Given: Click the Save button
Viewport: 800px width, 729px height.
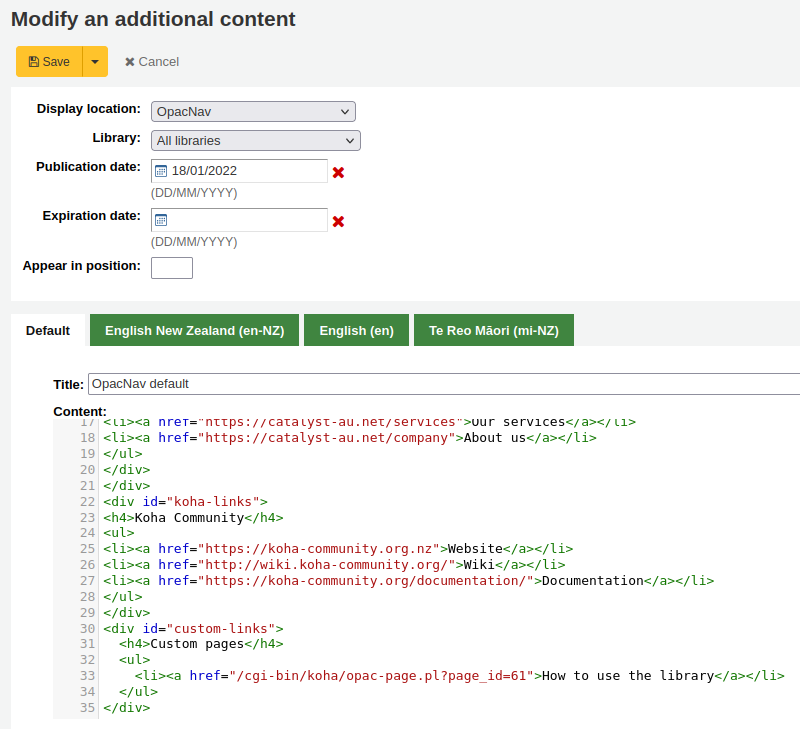Looking at the screenshot, I should pos(49,62).
